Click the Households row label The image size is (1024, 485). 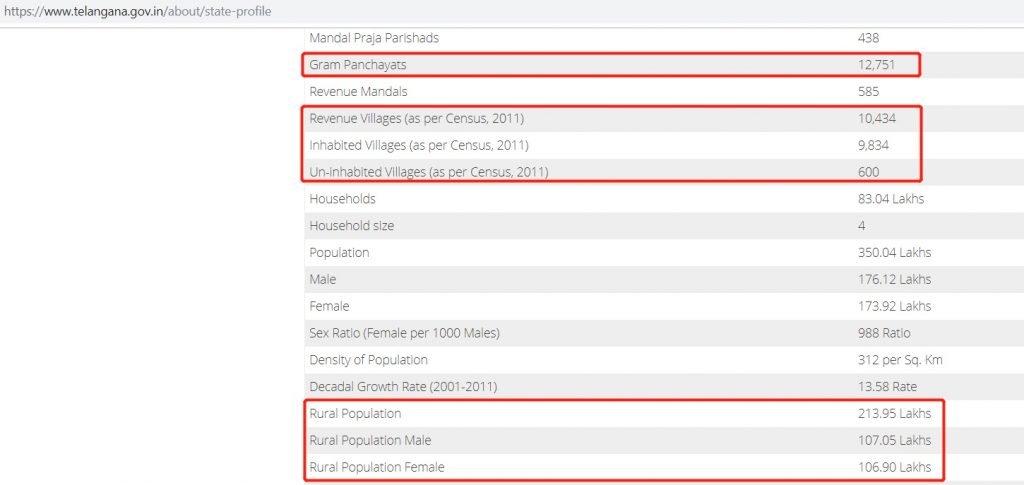342,199
